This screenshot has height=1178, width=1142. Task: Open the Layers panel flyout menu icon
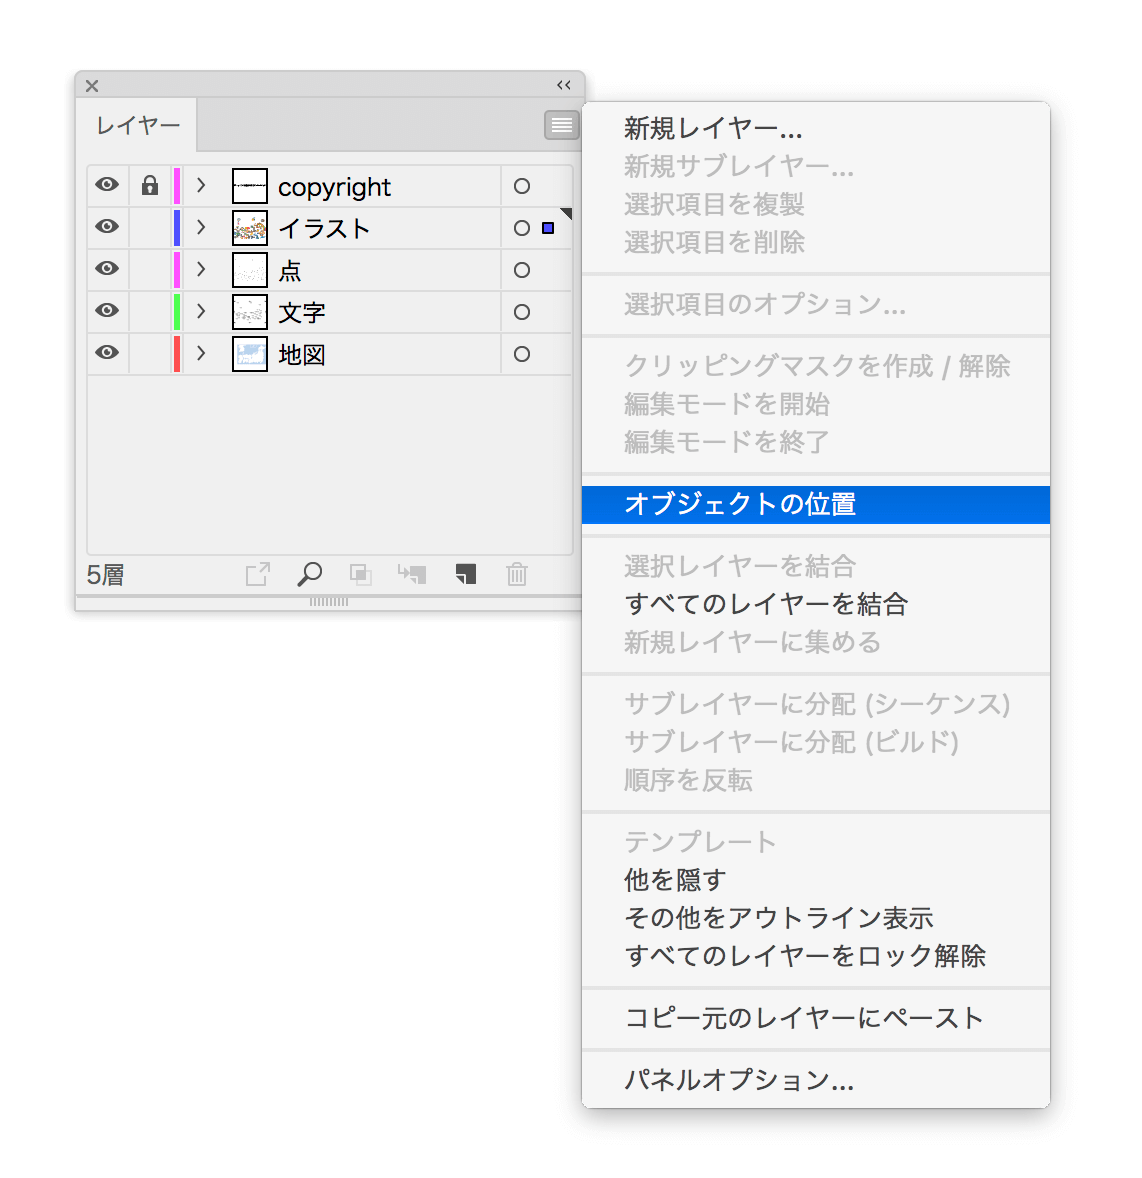click(x=561, y=125)
